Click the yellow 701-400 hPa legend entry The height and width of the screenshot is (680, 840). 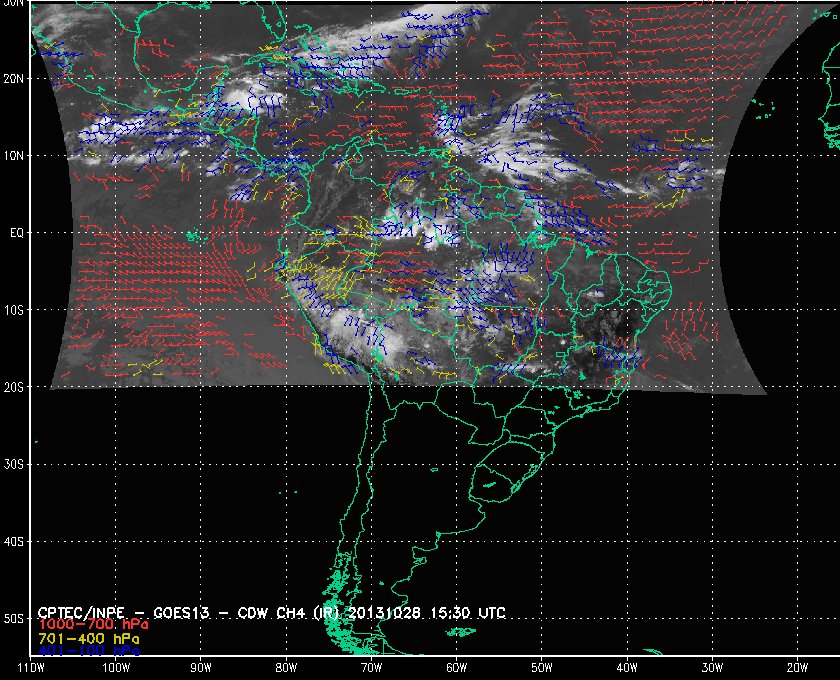coord(88,639)
